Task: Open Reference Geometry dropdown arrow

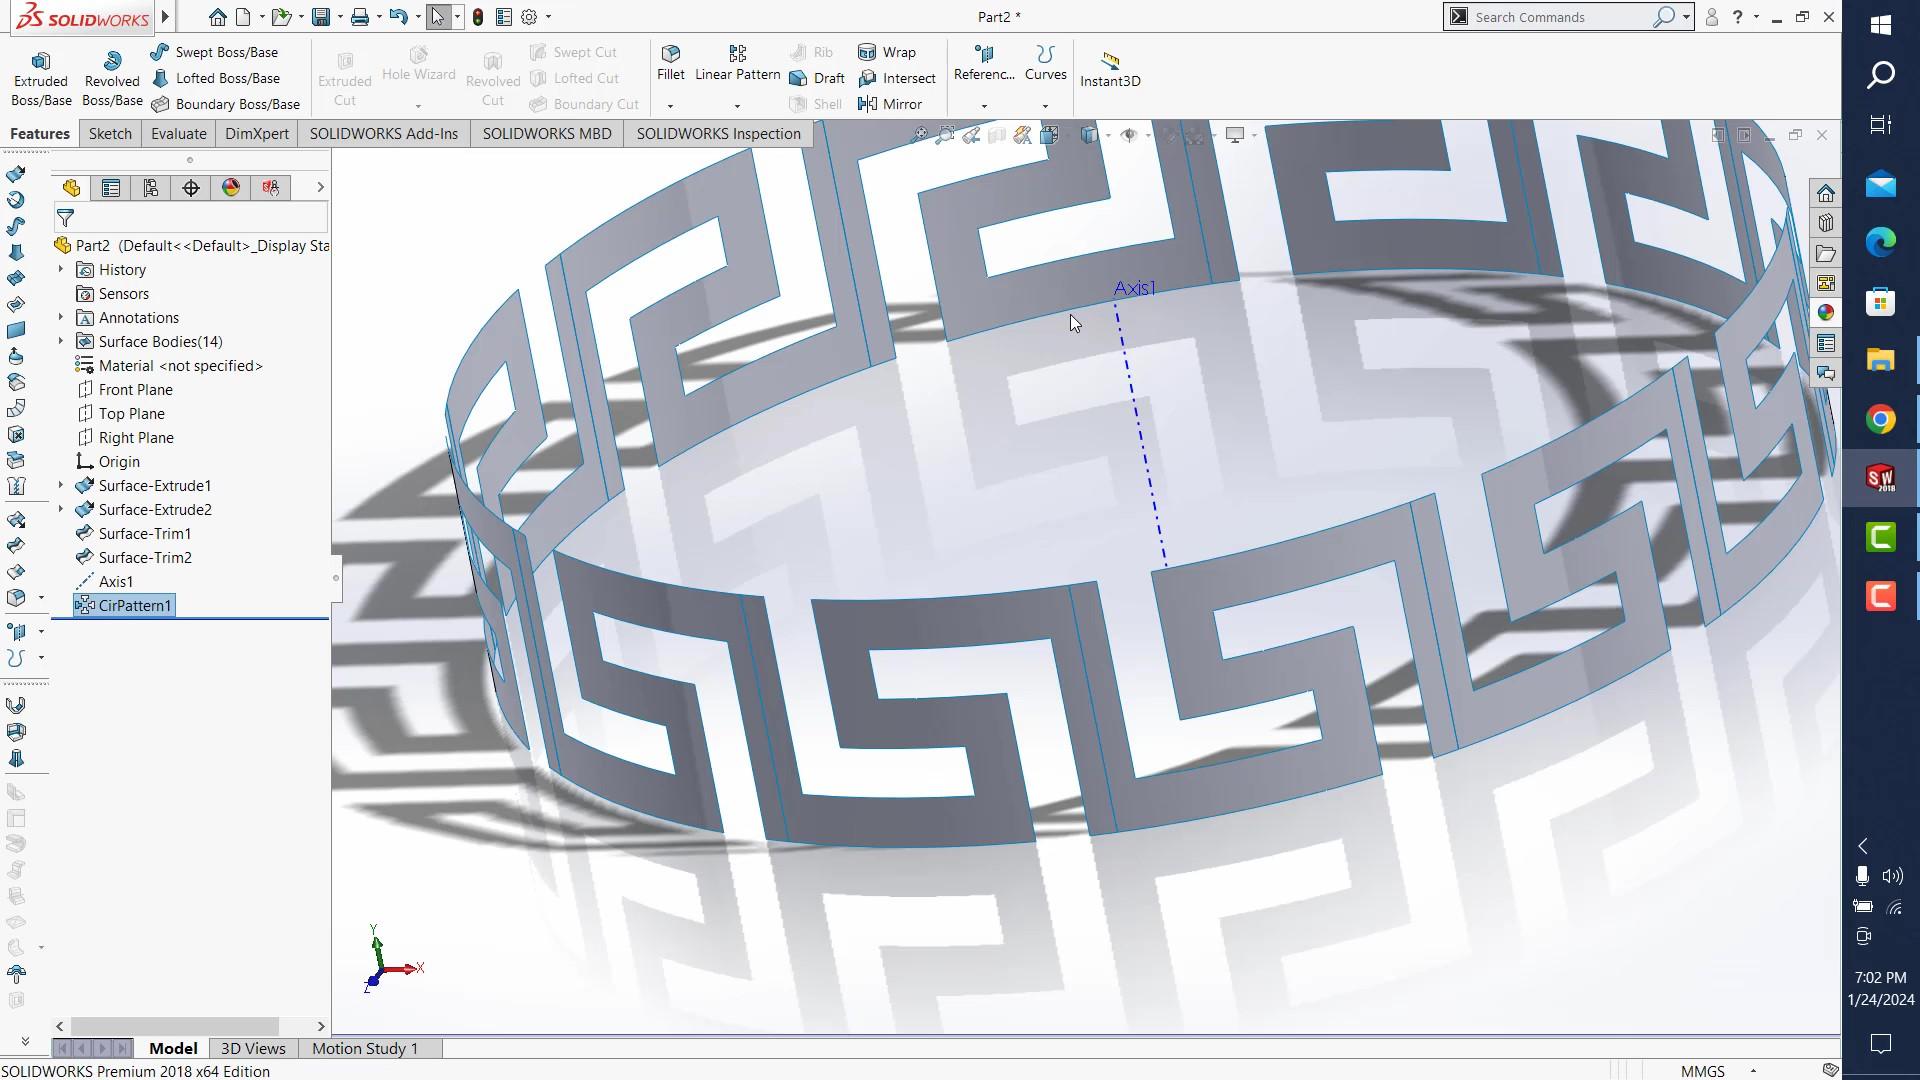Action: point(984,106)
